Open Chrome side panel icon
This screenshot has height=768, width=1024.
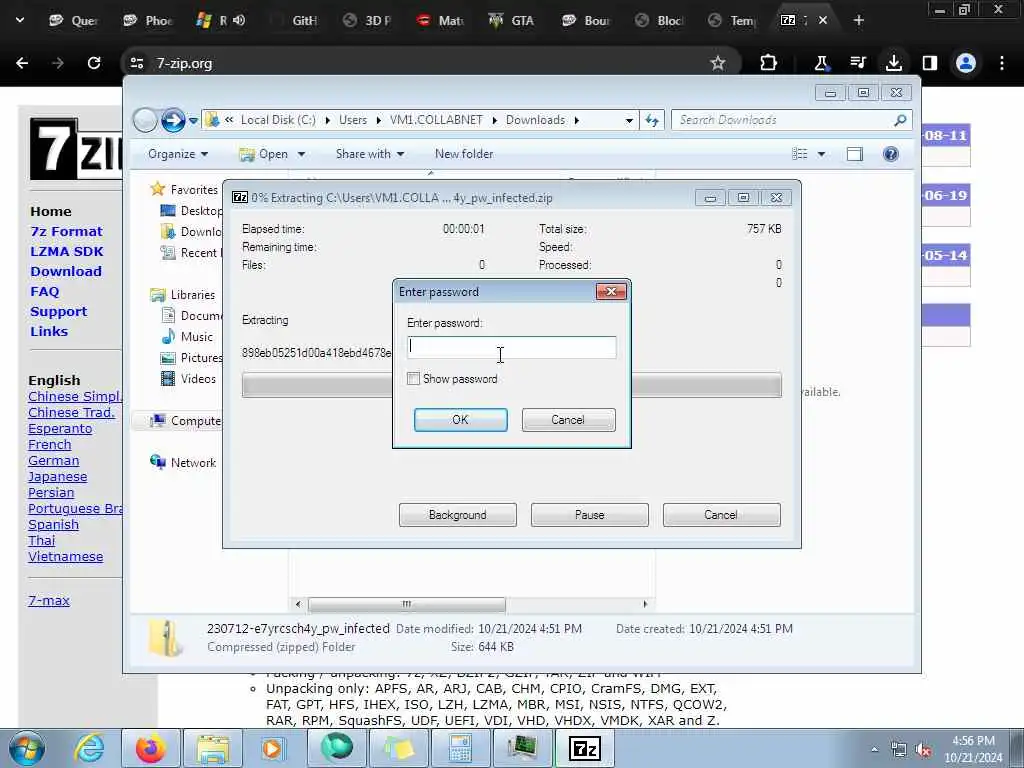point(929,63)
